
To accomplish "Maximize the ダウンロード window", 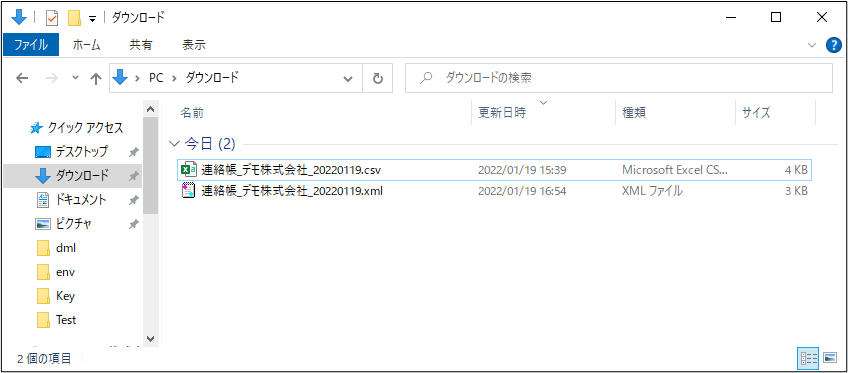I will click(x=776, y=18).
